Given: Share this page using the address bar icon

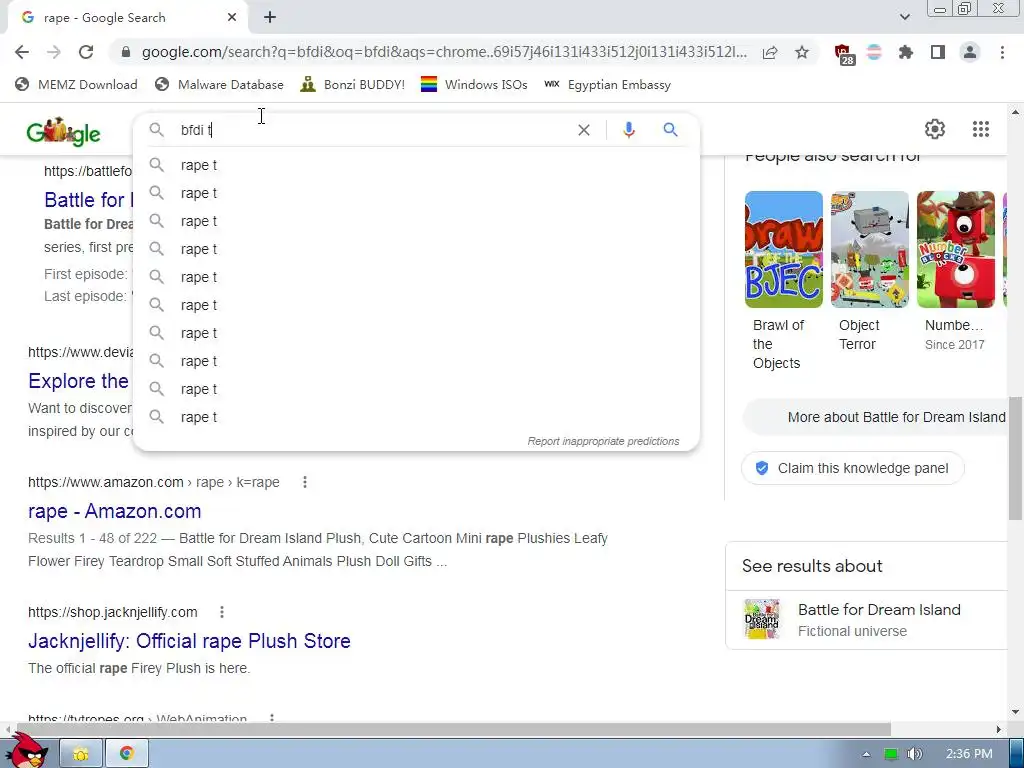Looking at the screenshot, I should pos(770,52).
